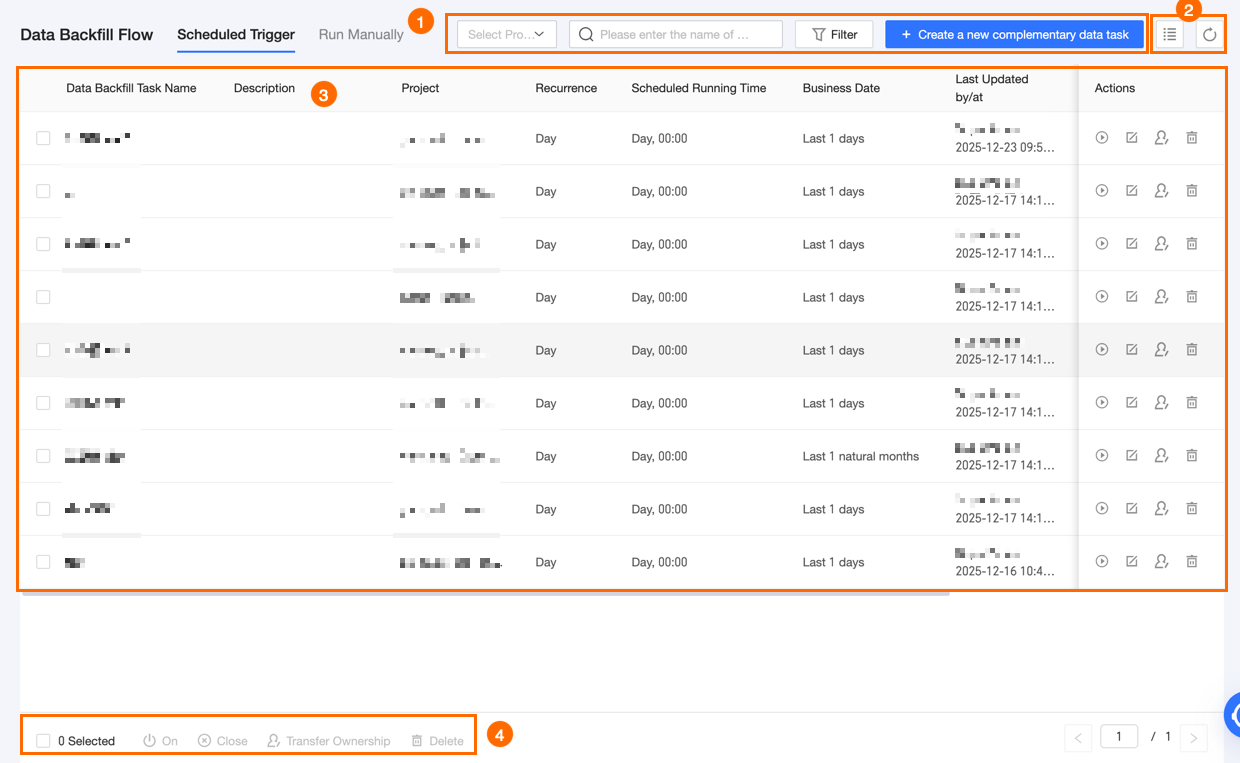
Task: Switch to the Scheduled Trigger tab
Action: (236, 34)
